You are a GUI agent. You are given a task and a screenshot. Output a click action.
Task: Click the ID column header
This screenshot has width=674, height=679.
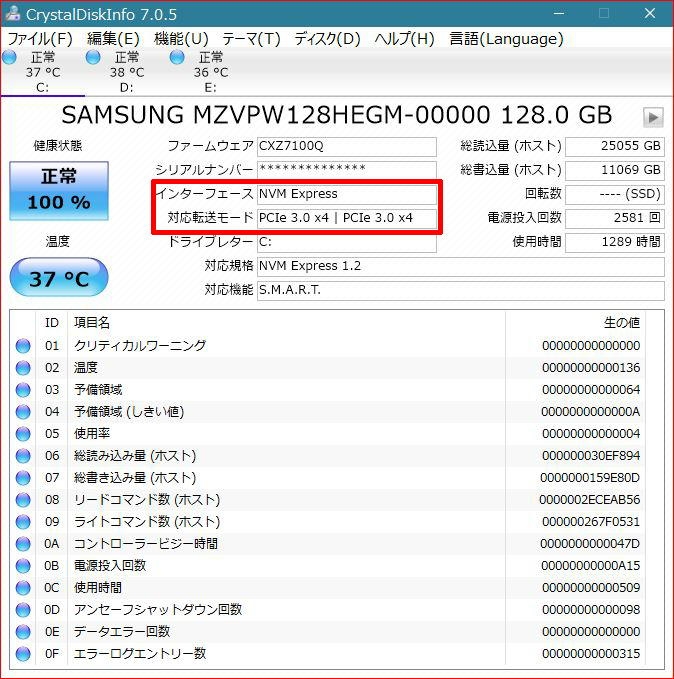[52, 323]
